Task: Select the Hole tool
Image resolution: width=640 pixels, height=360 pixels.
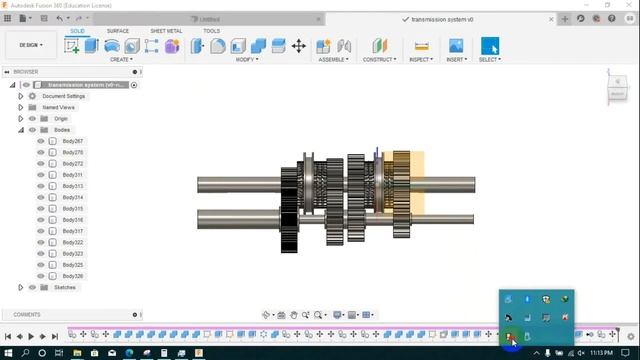Action: point(132,46)
